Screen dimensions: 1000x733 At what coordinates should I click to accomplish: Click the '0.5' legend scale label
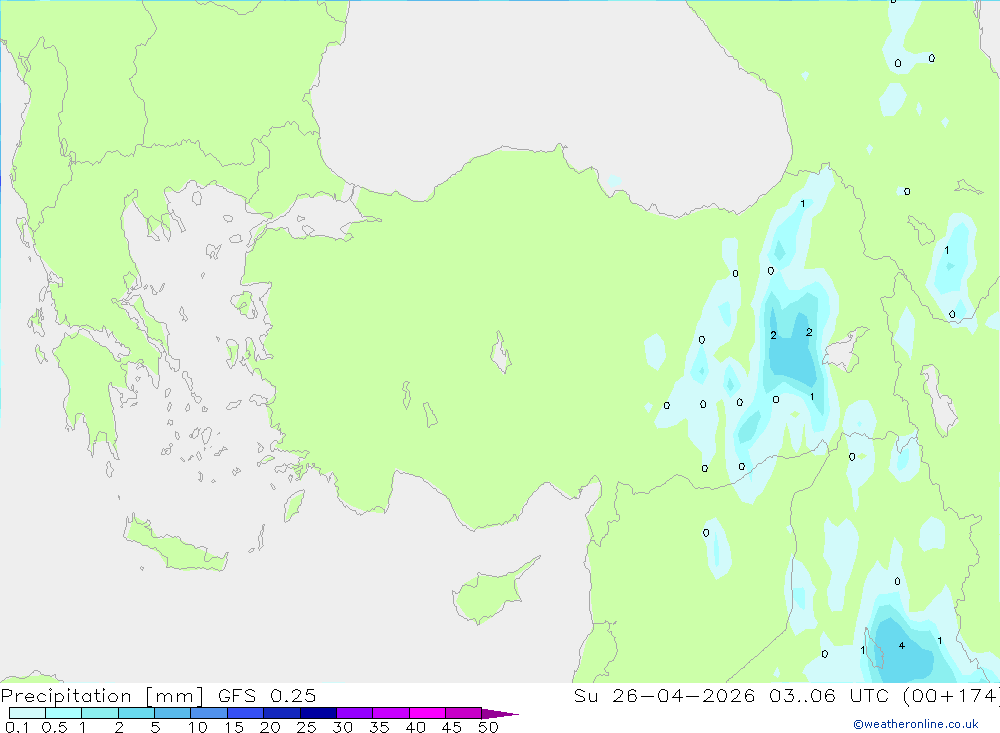pyautogui.click(x=54, y=727)
